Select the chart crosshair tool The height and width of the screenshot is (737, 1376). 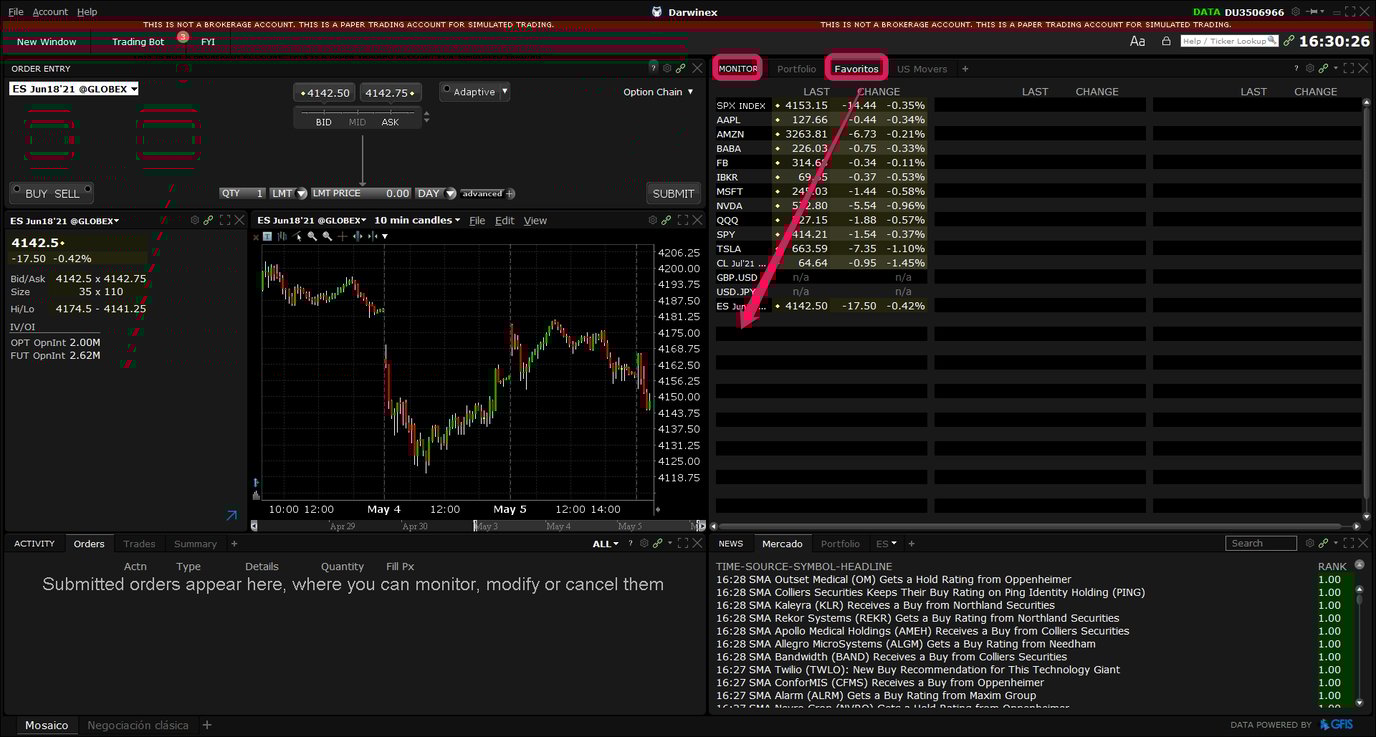[343, 237]
